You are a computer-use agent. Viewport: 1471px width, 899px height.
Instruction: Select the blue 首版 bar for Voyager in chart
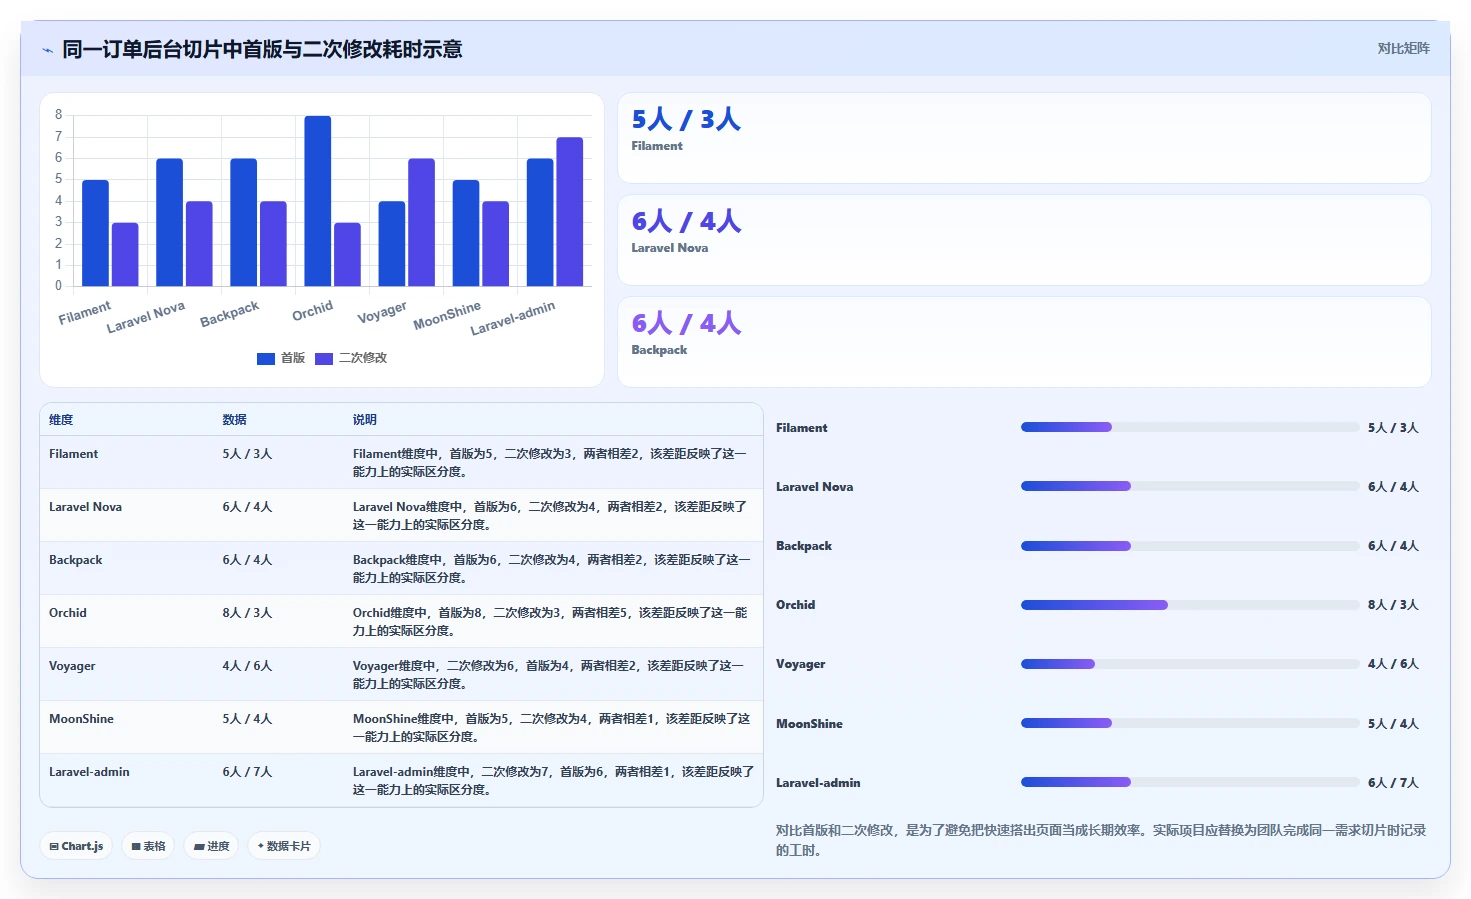[x=392, y=244]
